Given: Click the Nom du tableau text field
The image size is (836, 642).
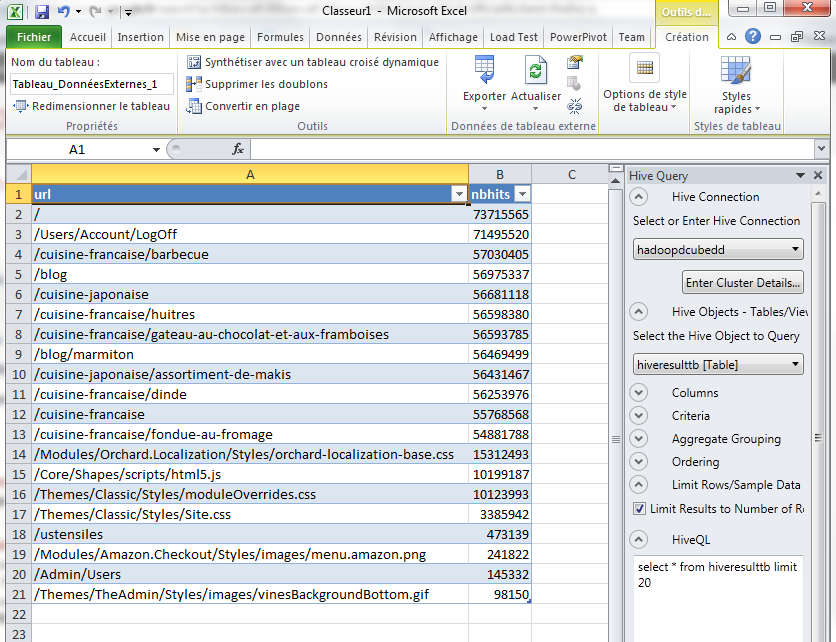Looking at the screenshot, I should 92,84.
